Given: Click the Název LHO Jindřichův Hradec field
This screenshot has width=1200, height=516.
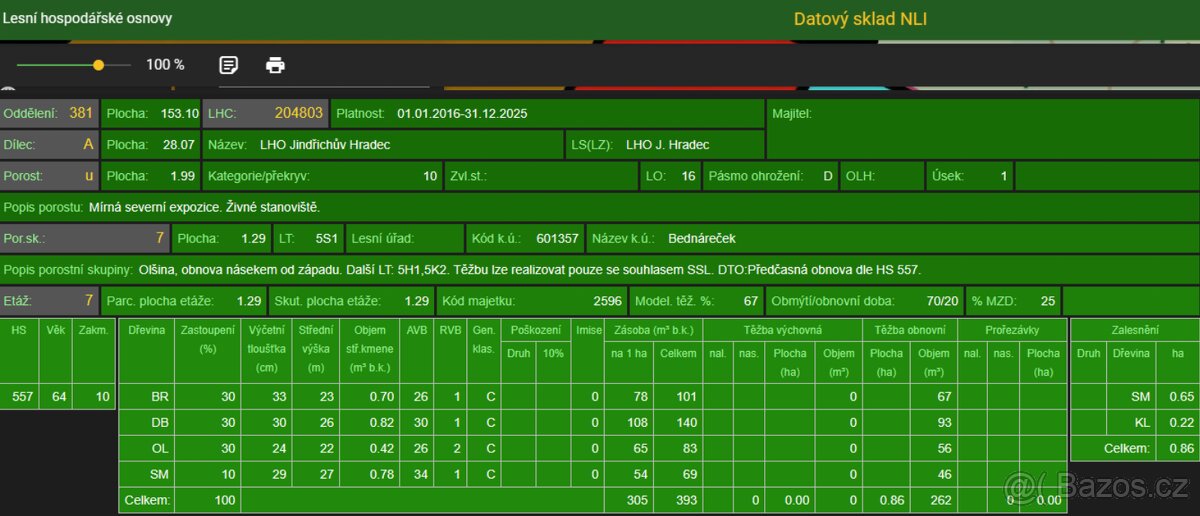Looking at the screenshot, I should click(384, 145).
